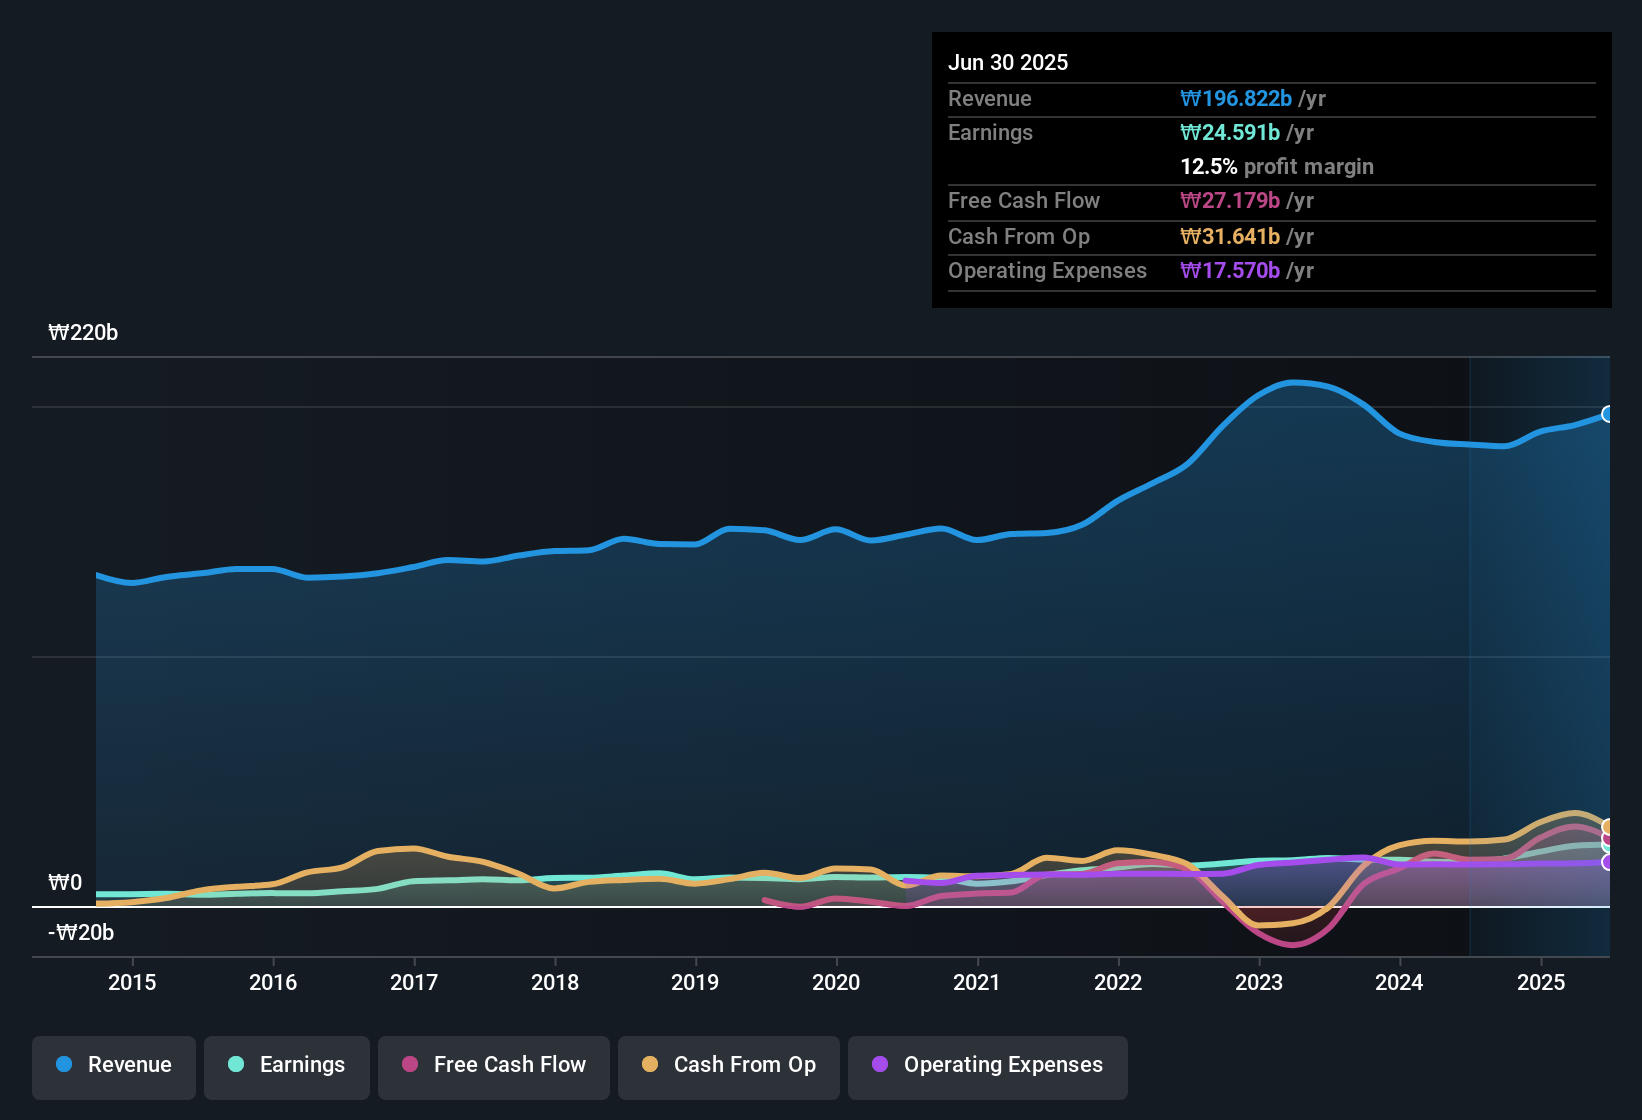The image size is (1642, 1120).
Task: Toggle the Free Cash Flow series visibility
Action: (493, 1066)
